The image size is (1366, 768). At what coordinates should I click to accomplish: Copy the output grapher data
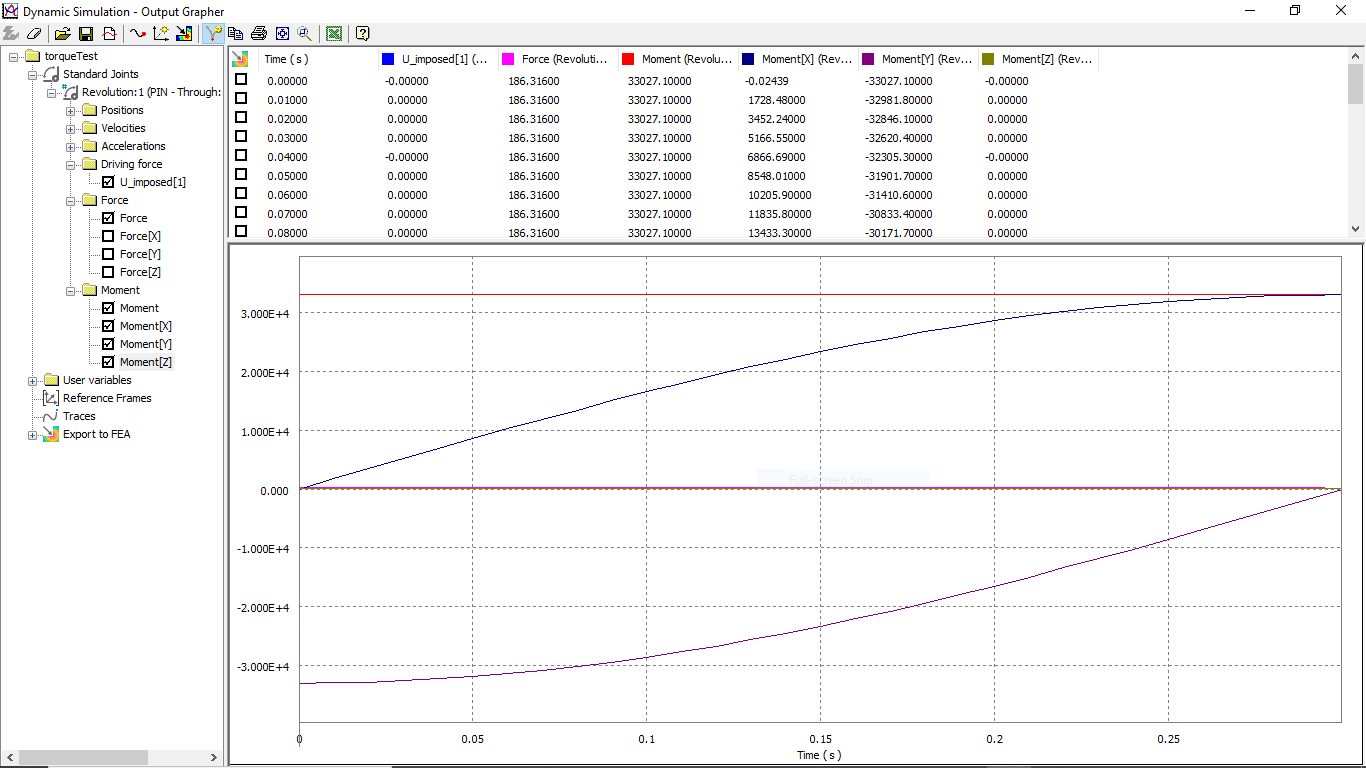click(235, 33)
